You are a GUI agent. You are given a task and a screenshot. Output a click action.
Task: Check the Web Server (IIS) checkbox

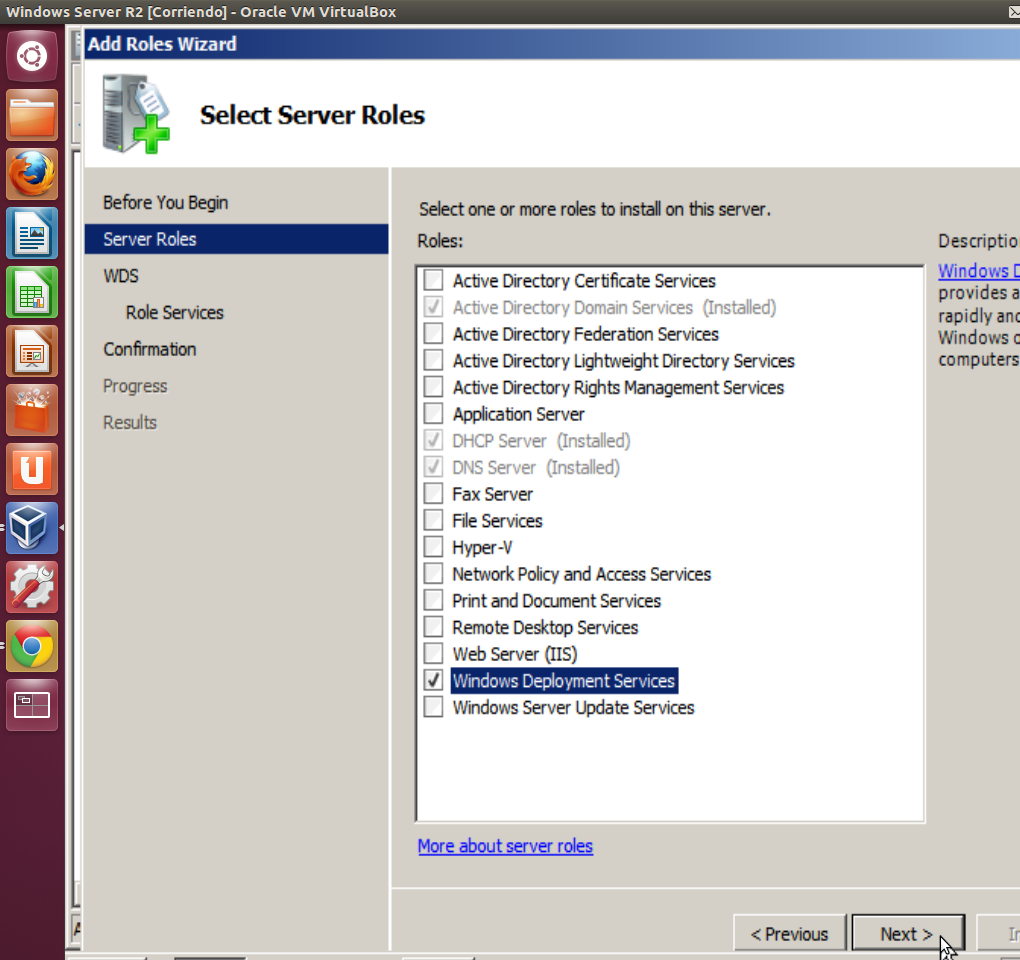point(433,654)
